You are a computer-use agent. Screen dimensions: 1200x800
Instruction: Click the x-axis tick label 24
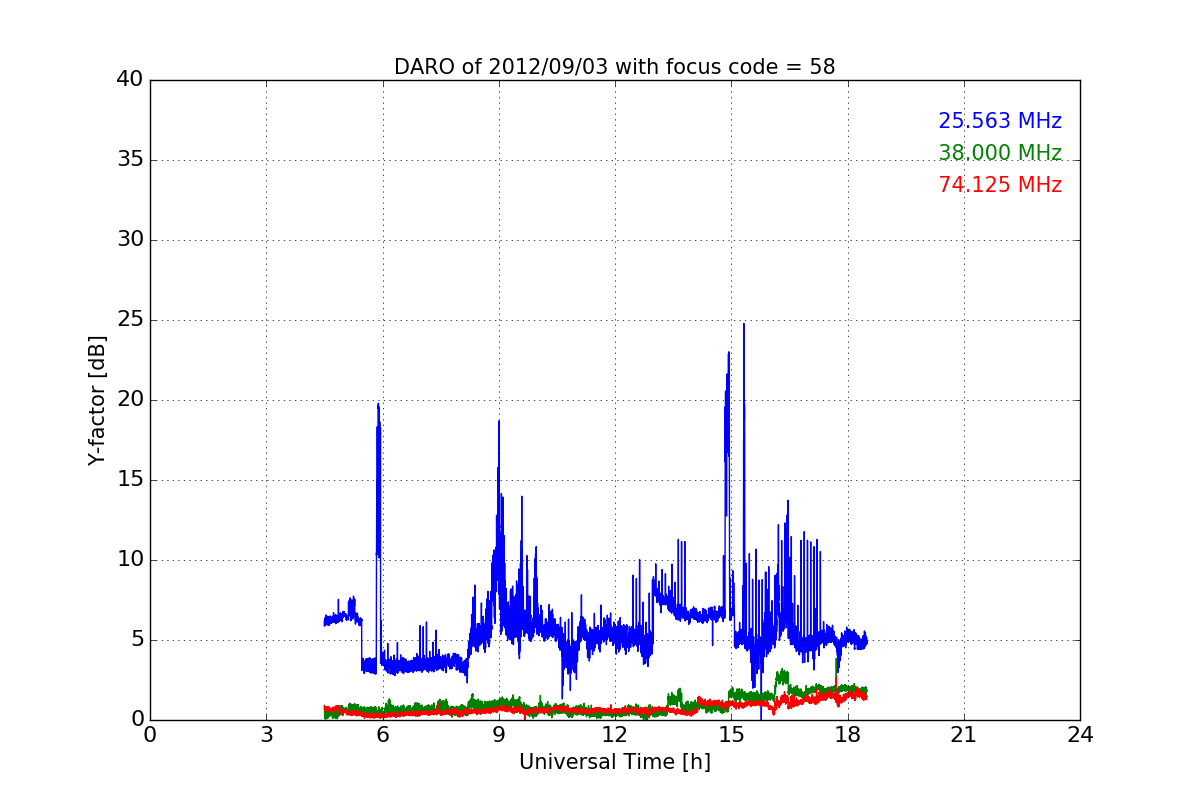1080,734
